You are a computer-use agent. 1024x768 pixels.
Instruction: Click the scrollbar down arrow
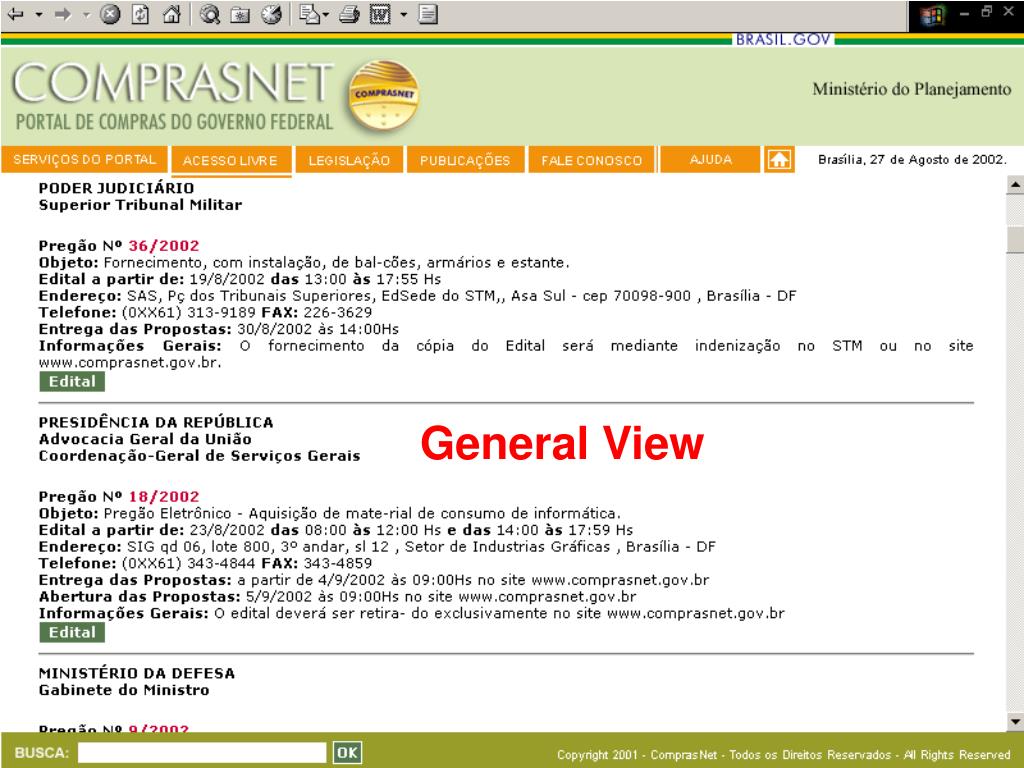tap(1014, 722)
